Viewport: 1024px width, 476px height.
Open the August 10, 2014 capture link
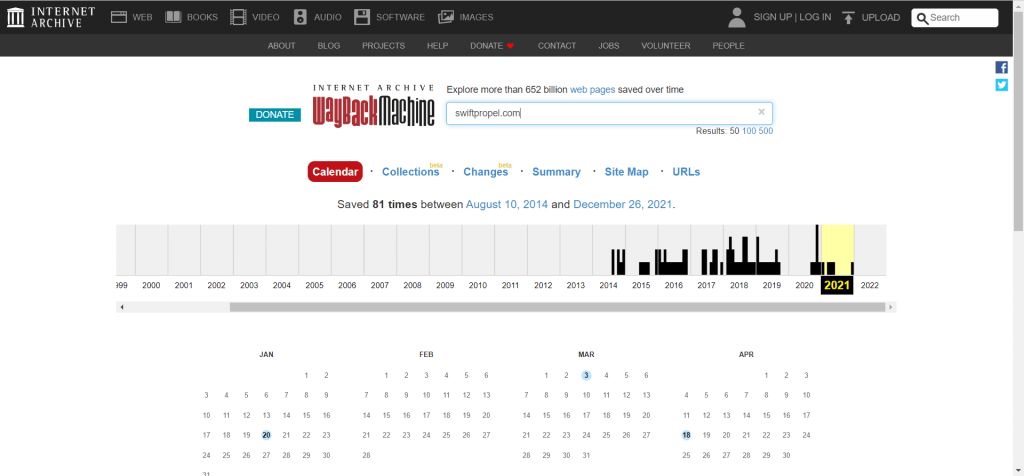pyautogui.click(x=506, y=204)
